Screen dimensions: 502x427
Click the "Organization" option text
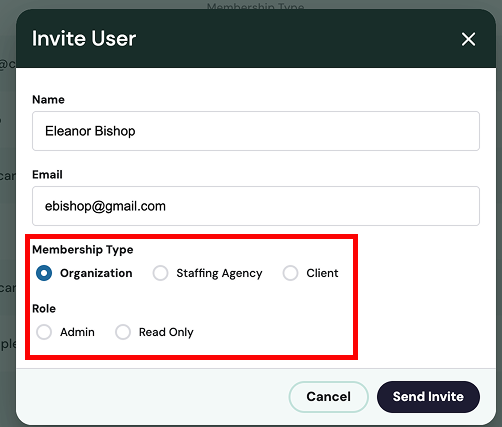(x=96, y=273)
